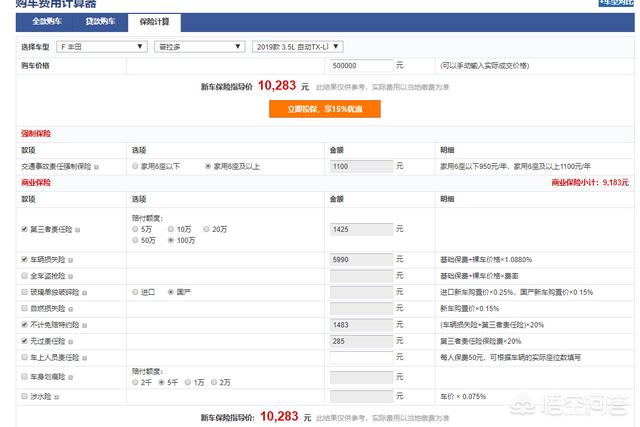Viewport: 640px width, 427px height.
Task: Focus the 购车价格 input showing 500000
Action: pos(361,66)
